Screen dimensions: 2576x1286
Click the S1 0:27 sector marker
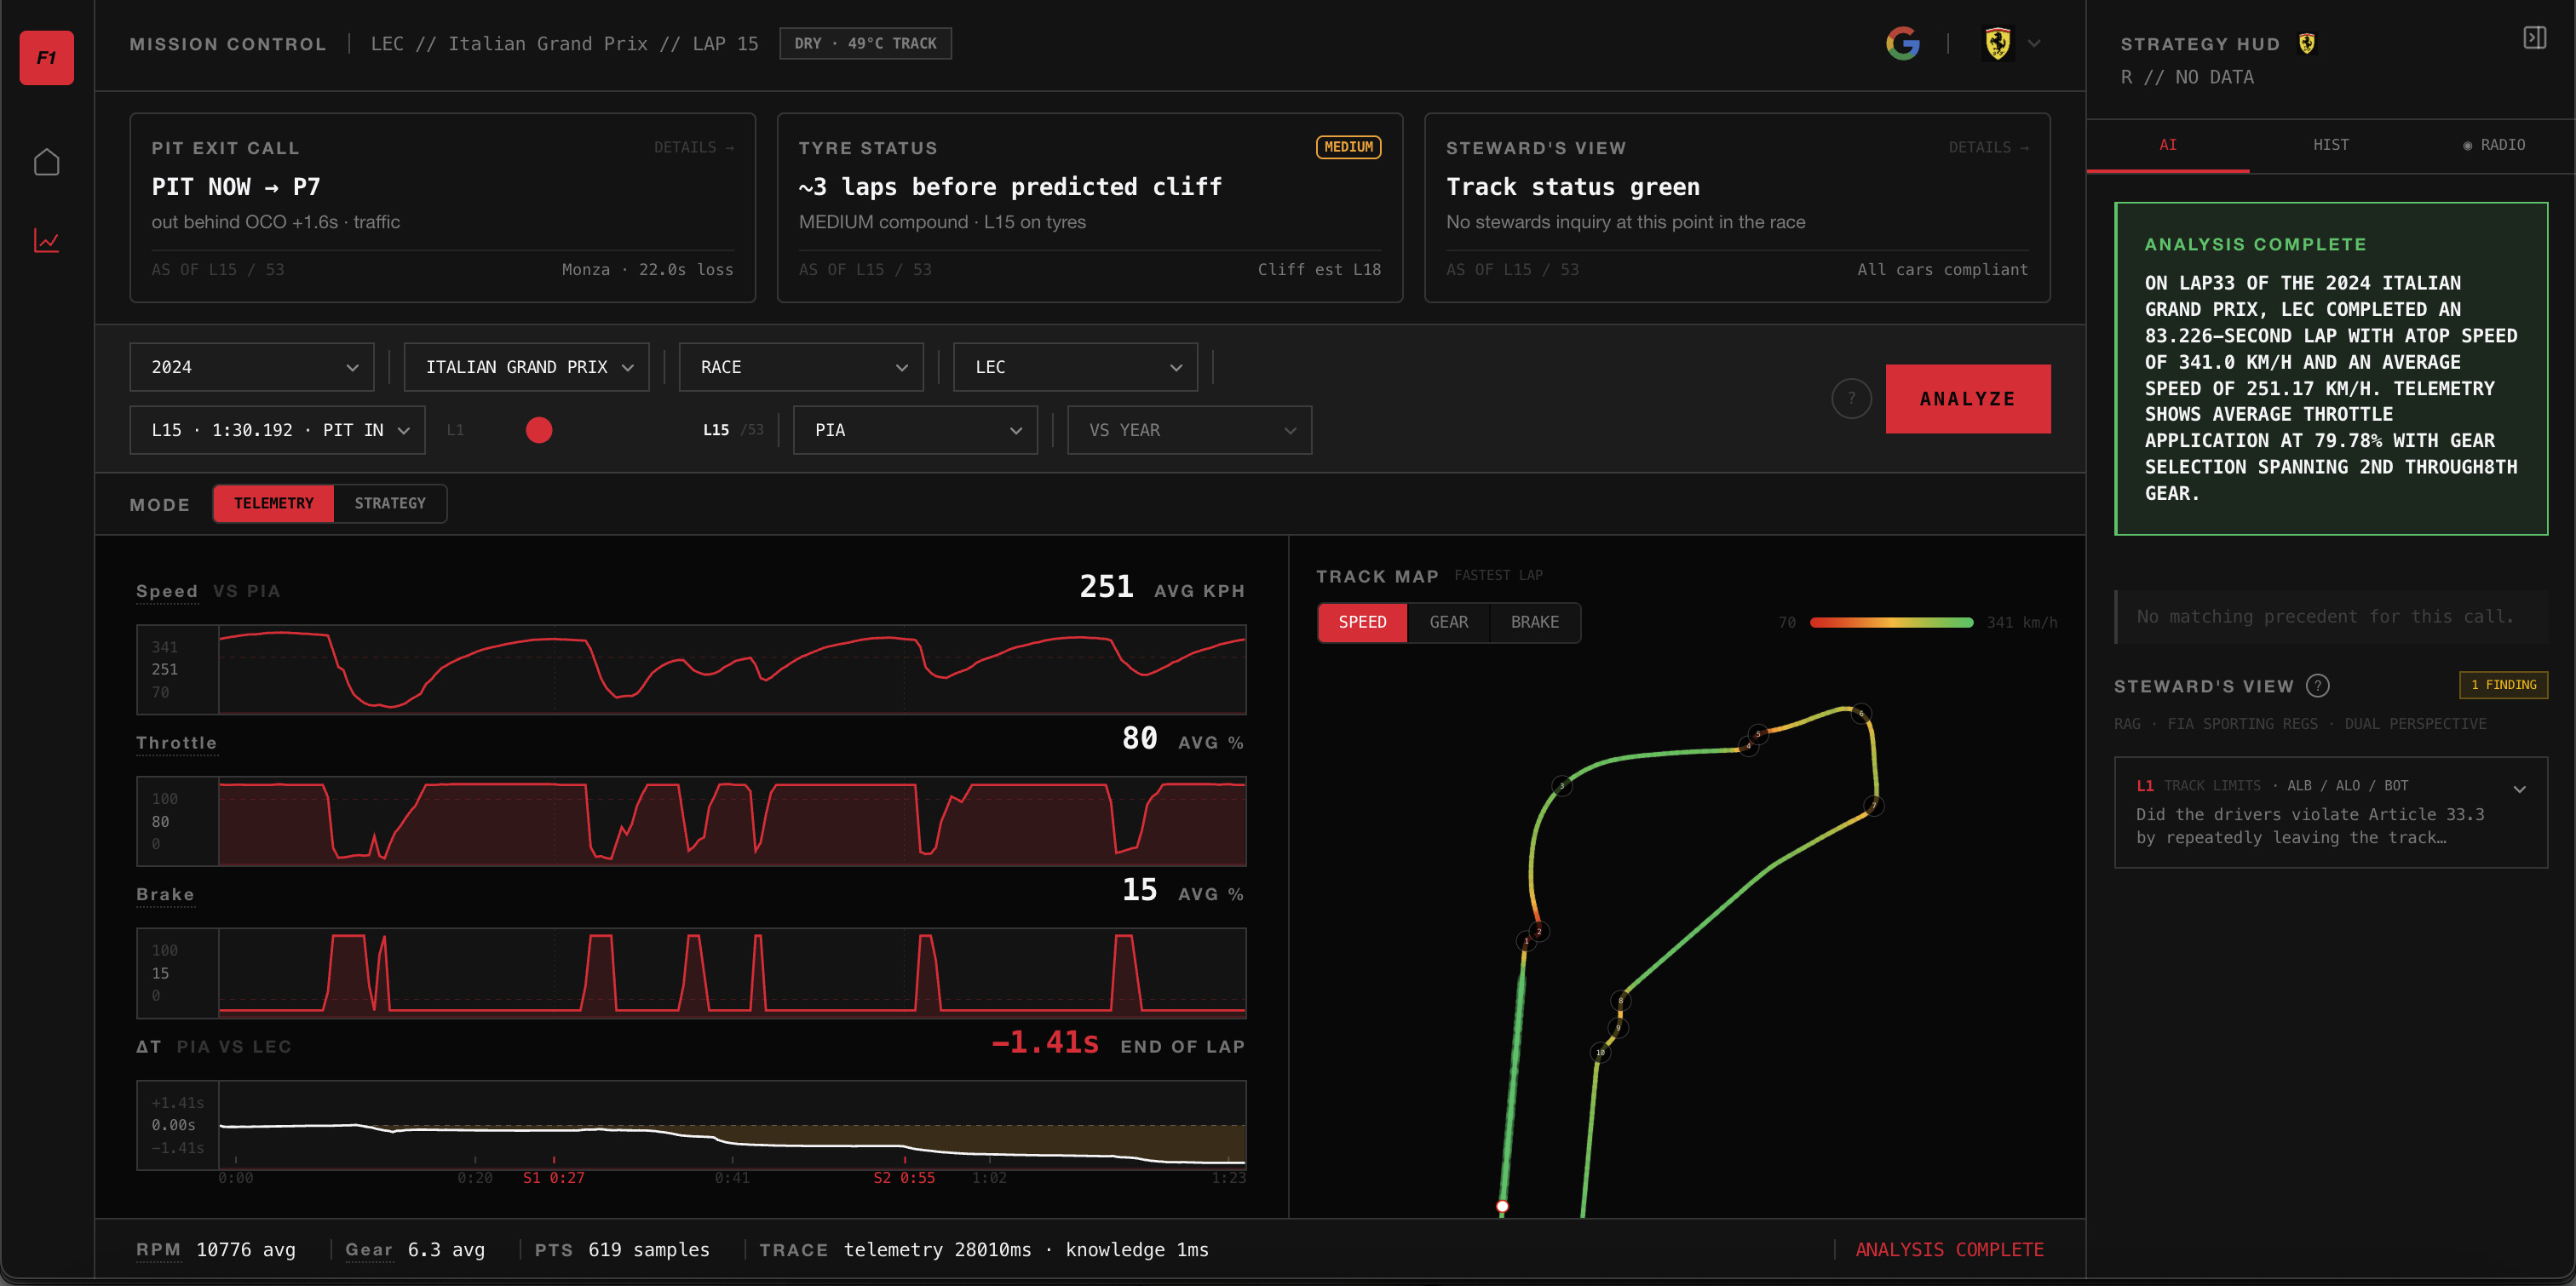[x=554, y=1178]
